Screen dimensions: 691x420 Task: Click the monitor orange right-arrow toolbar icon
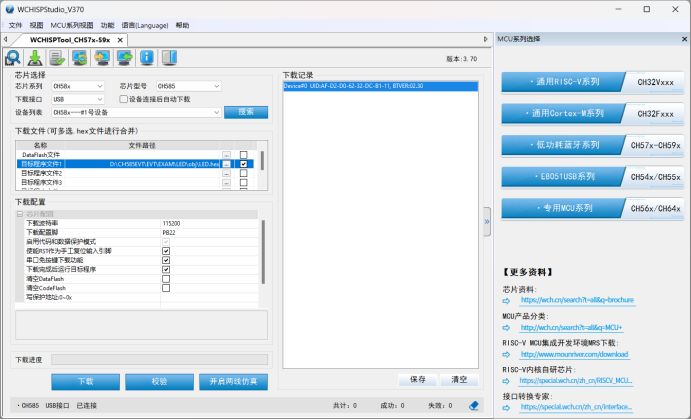[102, 58]
